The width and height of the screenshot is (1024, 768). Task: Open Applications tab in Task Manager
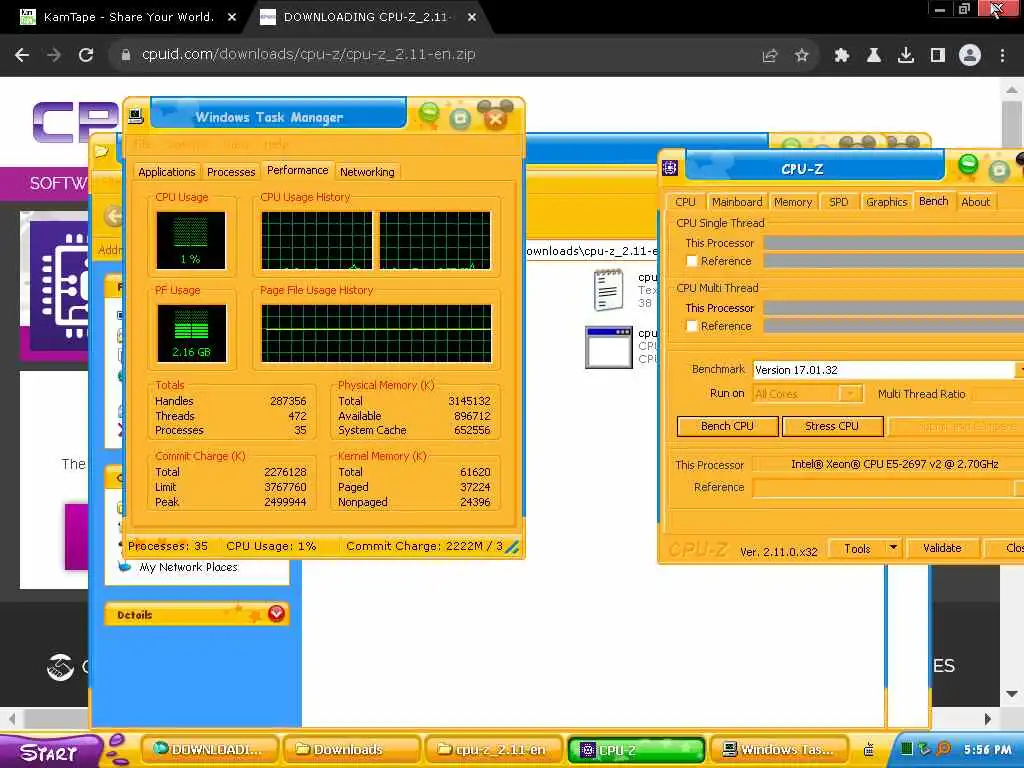167,172
